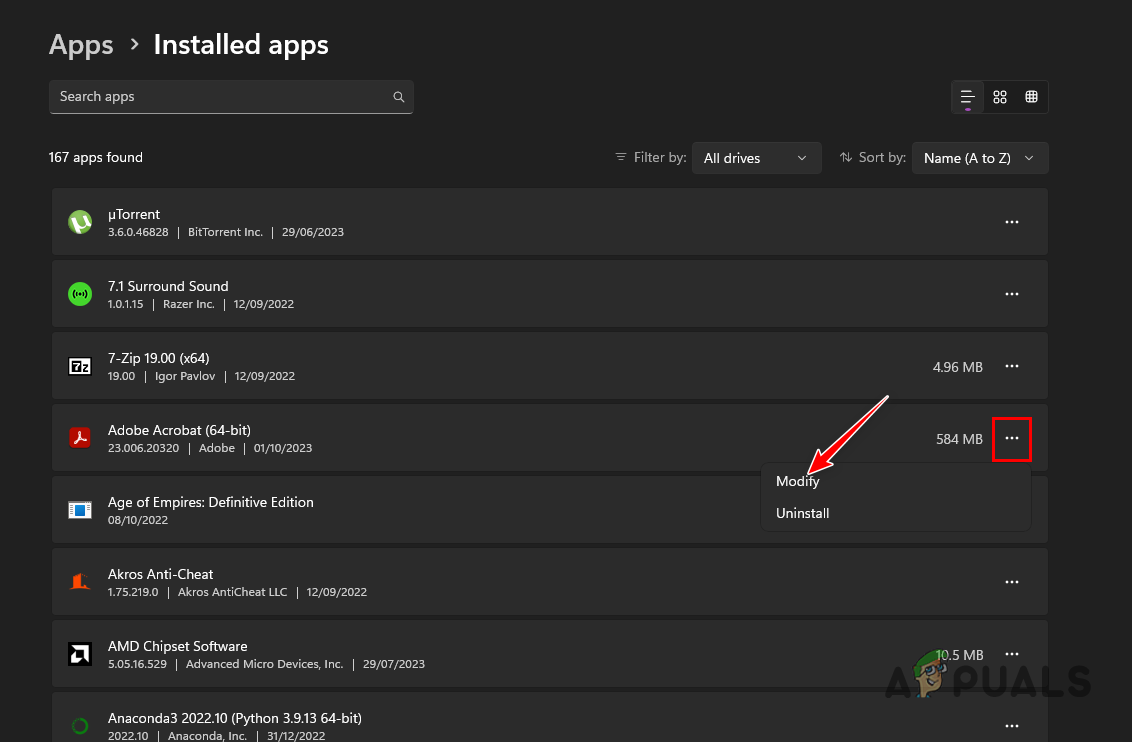1132x742 pixels.
Task: Click the Age of Empires app icon
Action: [80, 510]
